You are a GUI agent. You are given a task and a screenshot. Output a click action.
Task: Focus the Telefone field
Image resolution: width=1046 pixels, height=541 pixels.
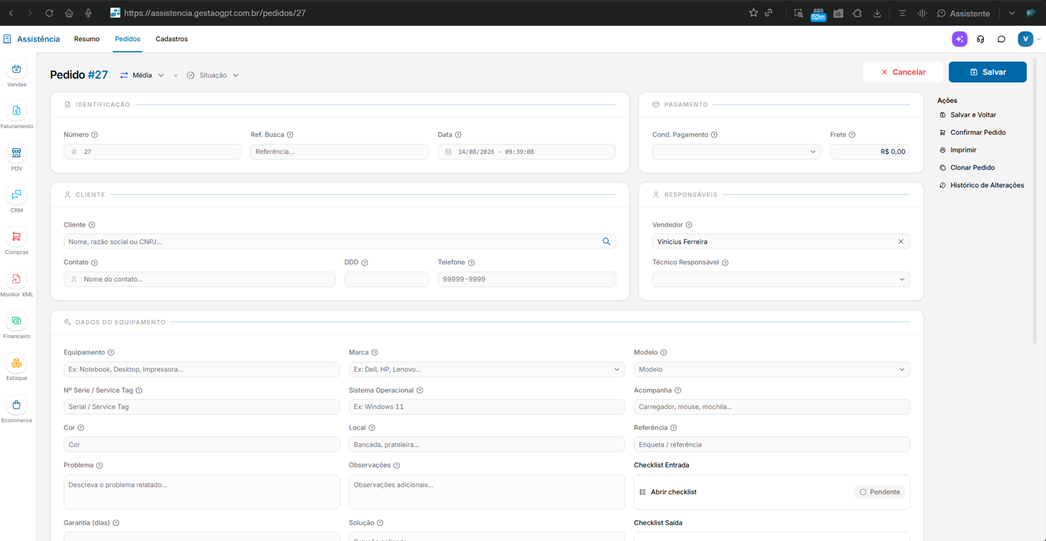[526, 280]
